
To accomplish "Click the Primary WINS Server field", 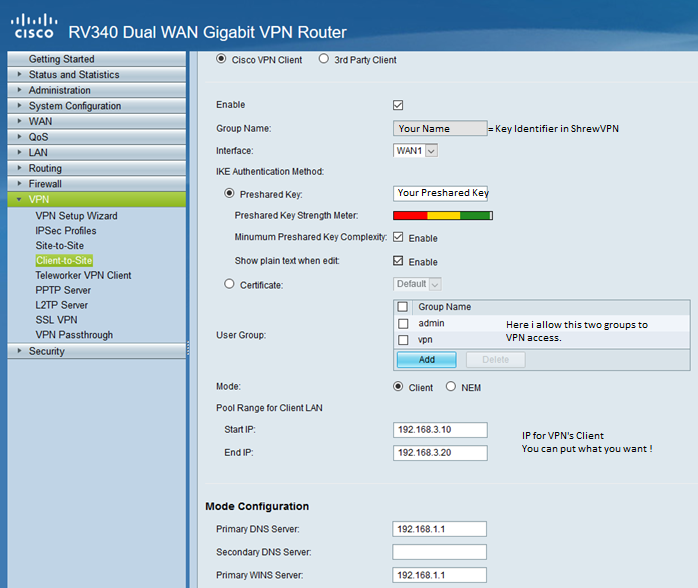I will point(439,575).
